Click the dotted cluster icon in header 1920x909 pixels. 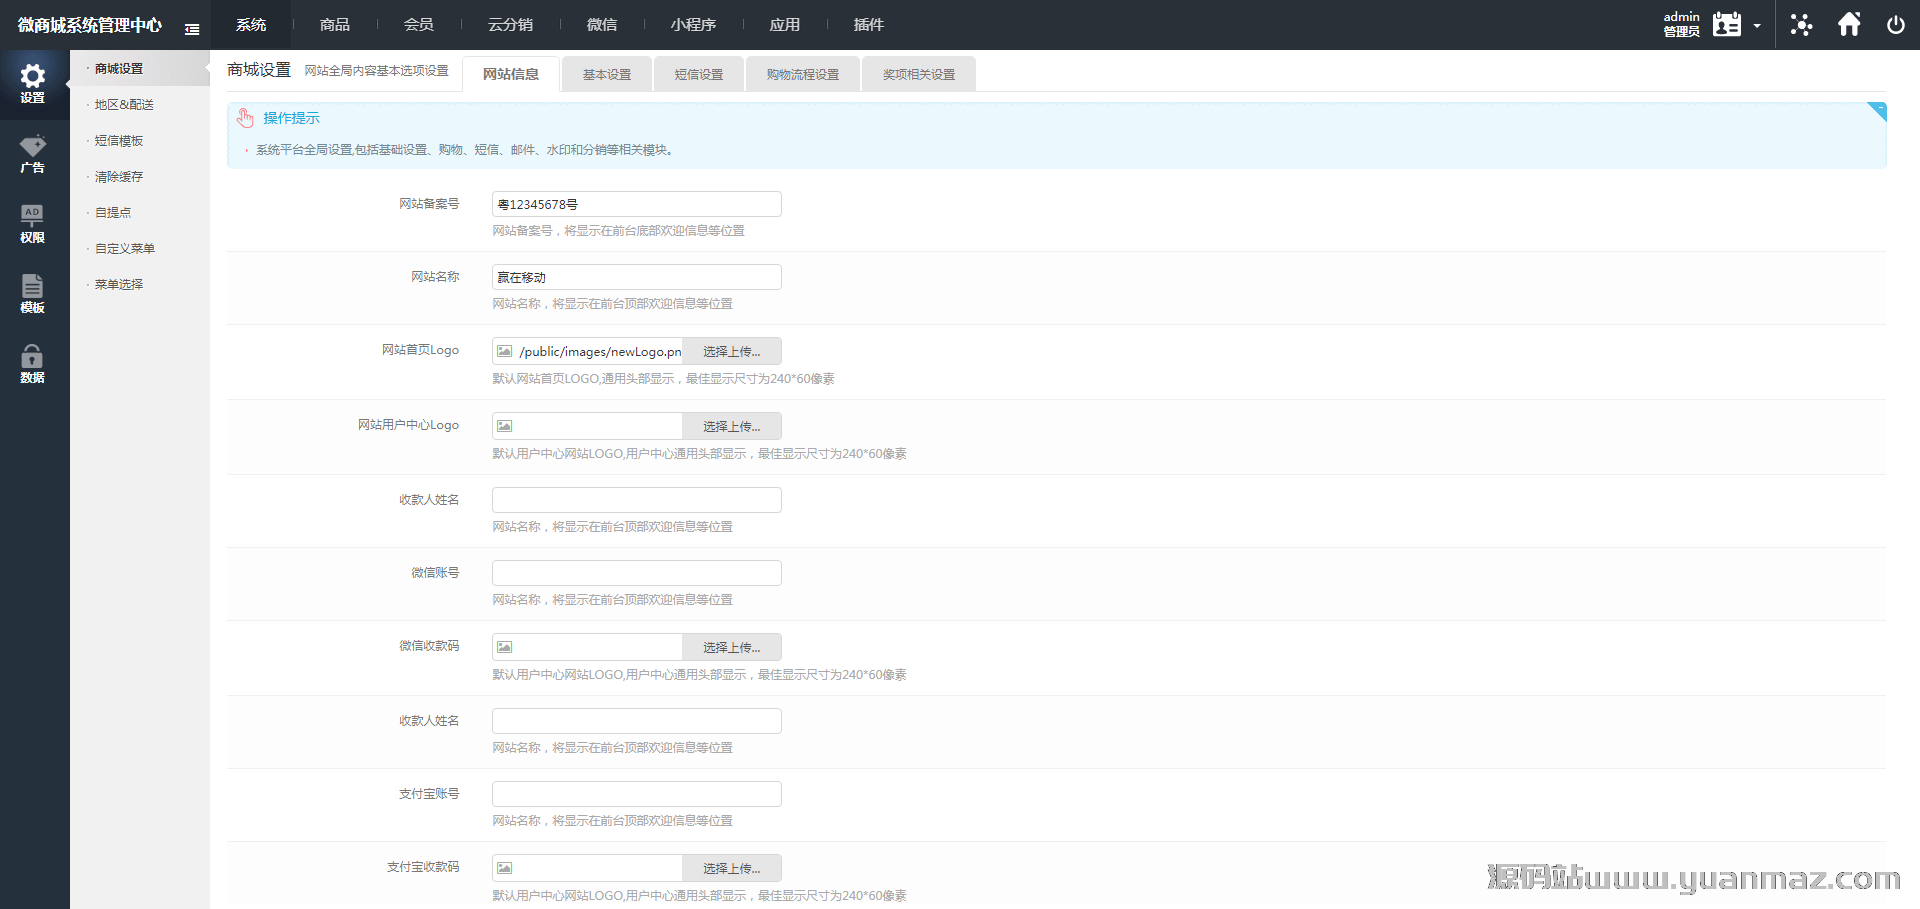[x=1801, y=25]
